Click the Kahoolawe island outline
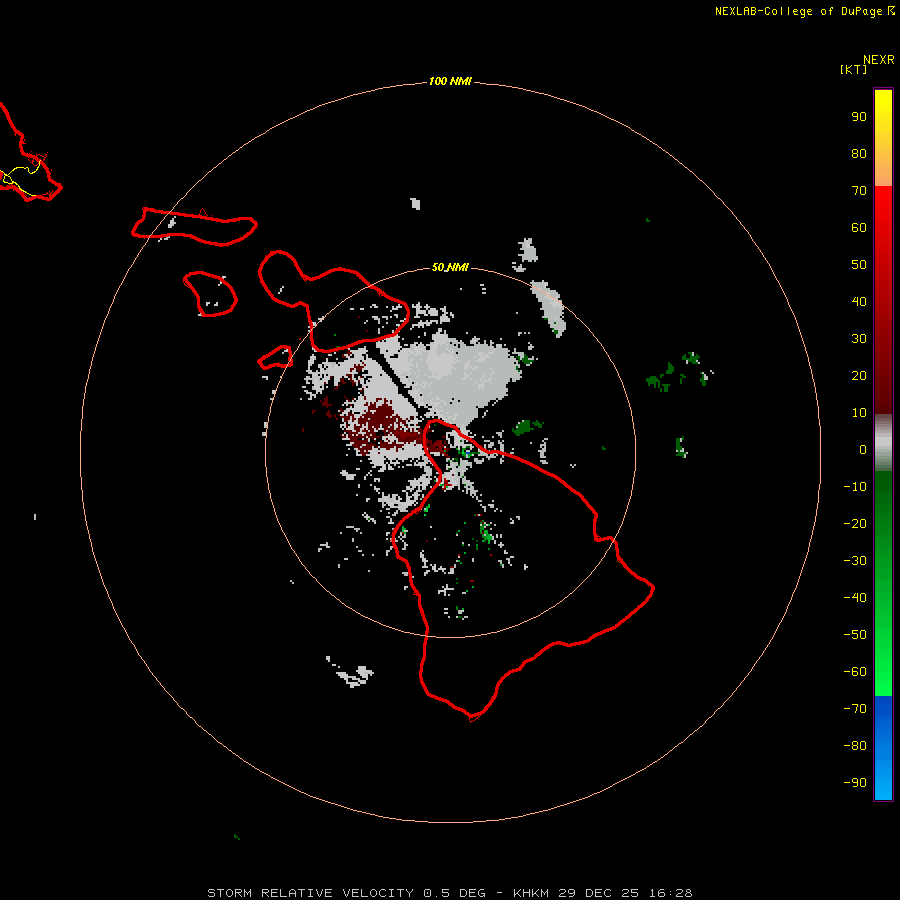 (275, 357)
